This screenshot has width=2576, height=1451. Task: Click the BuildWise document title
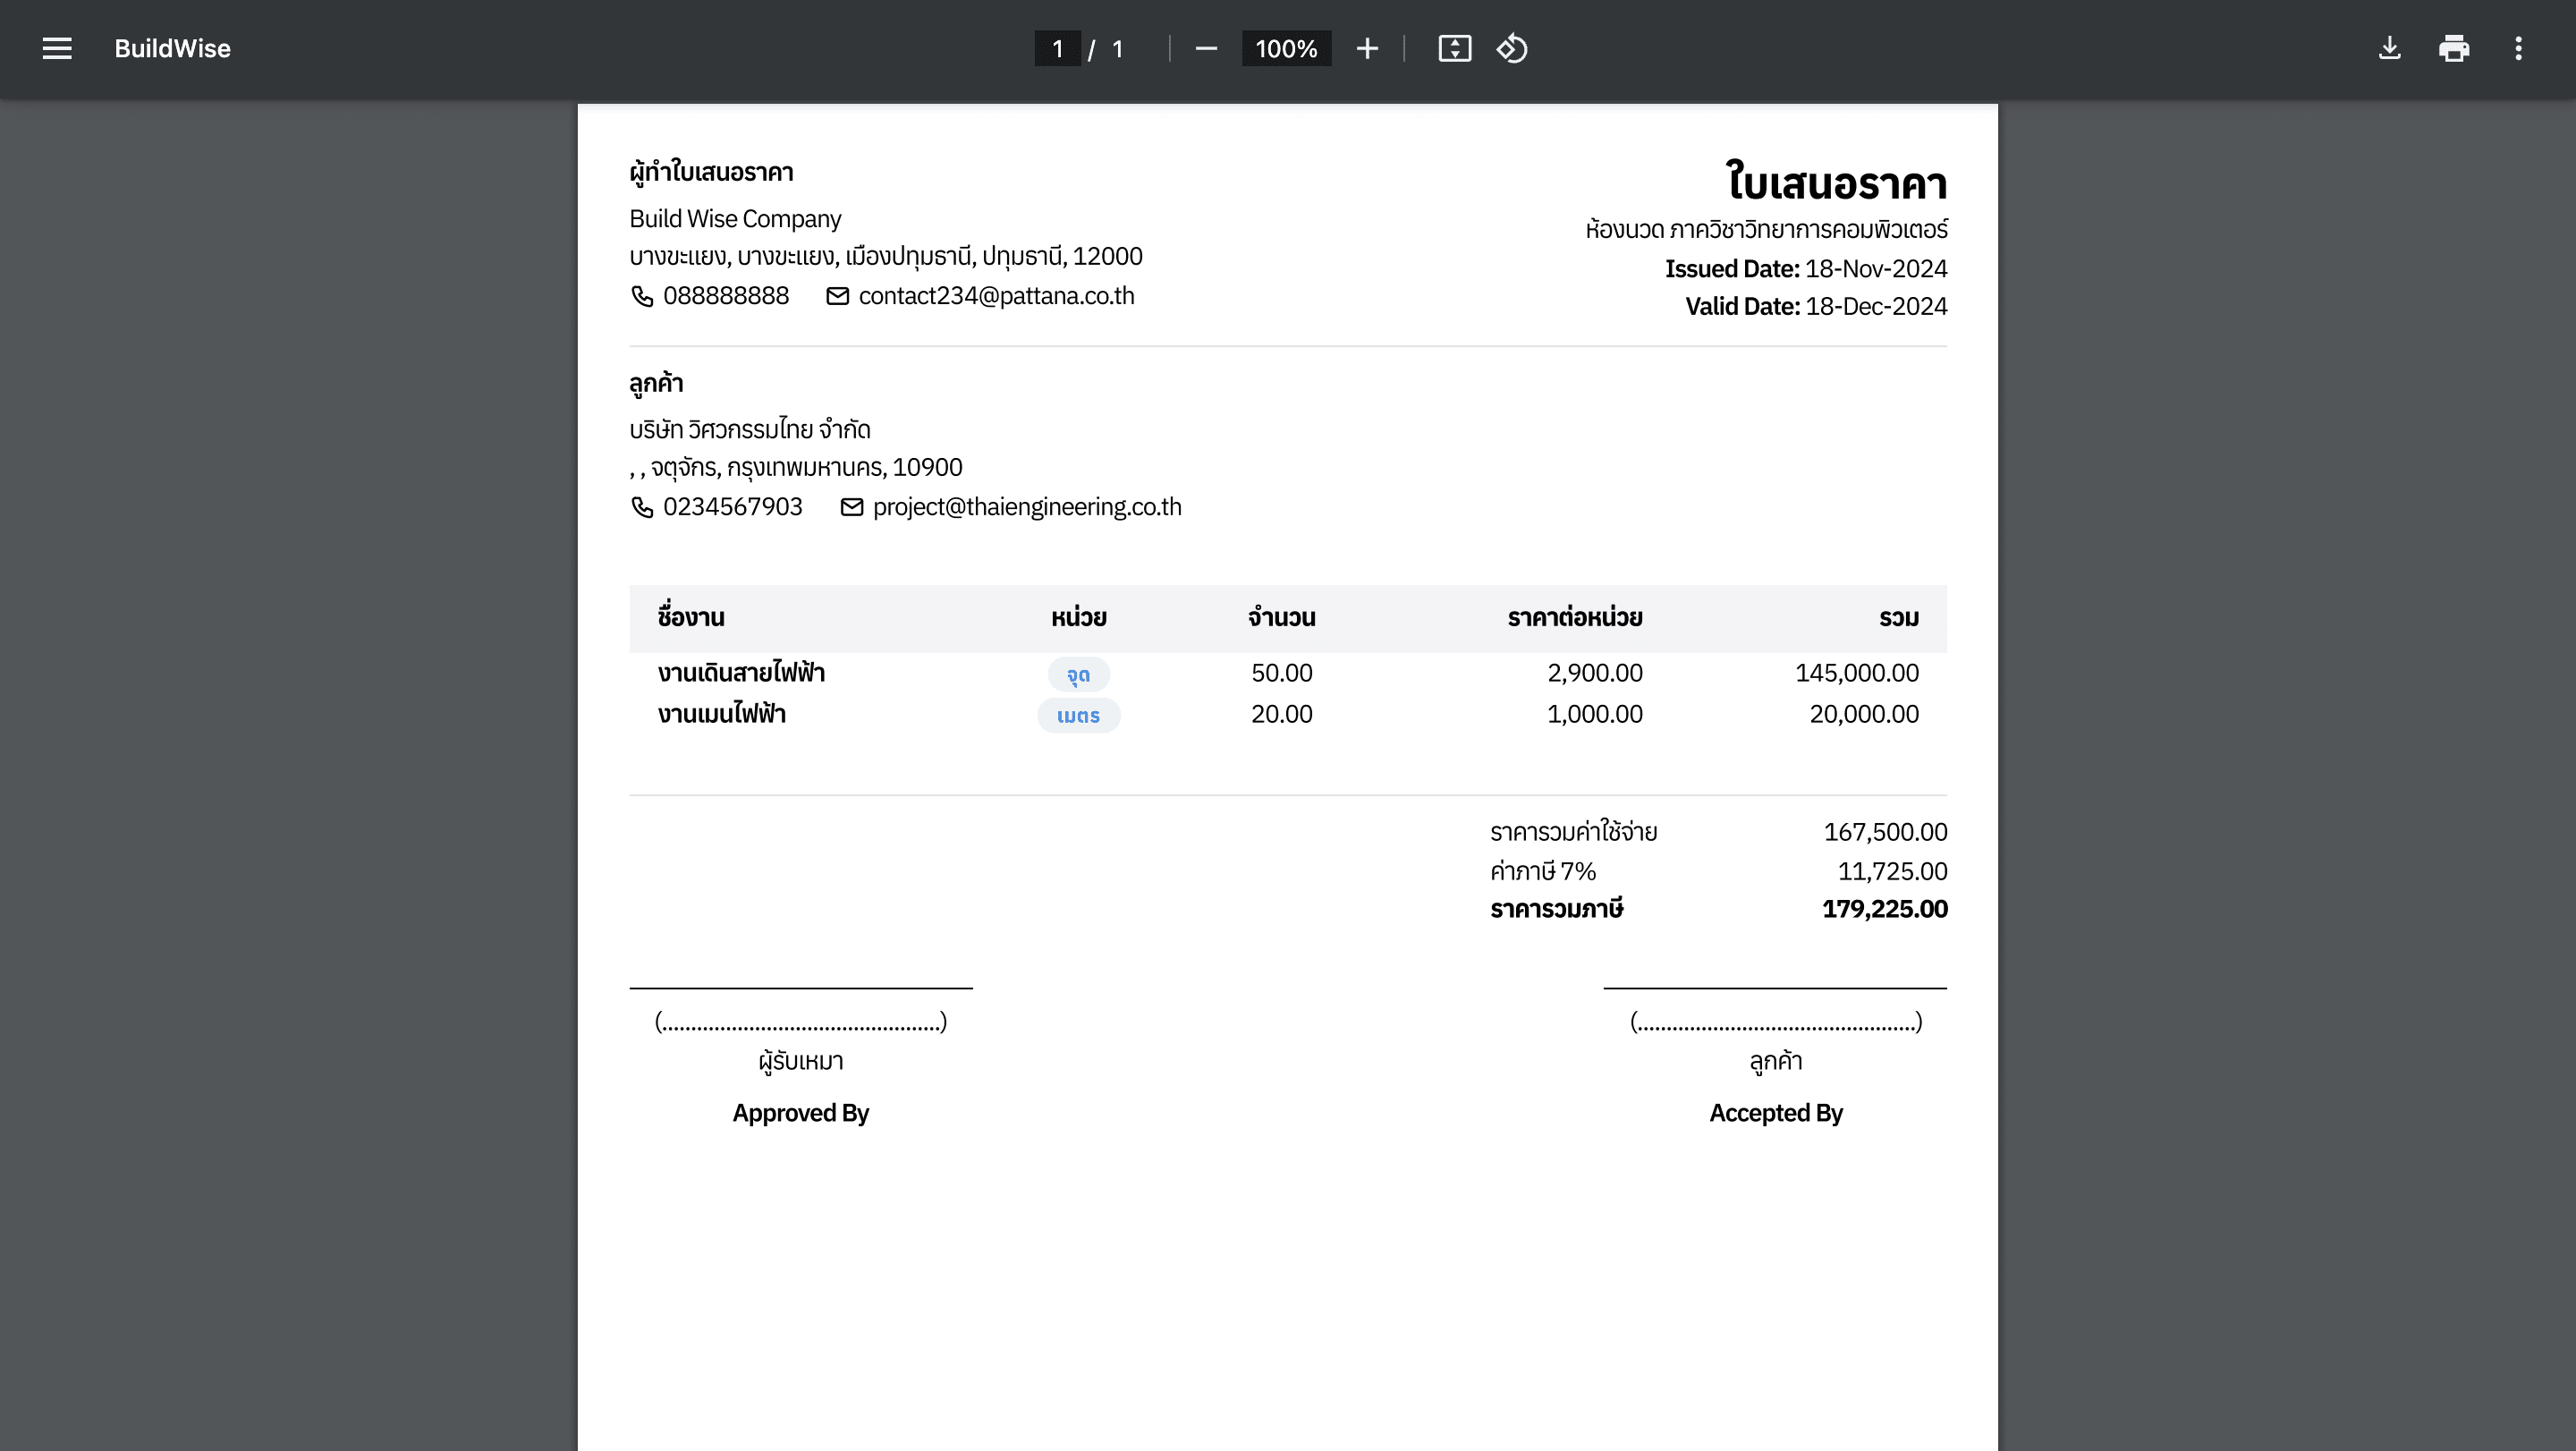coord(172,48)
